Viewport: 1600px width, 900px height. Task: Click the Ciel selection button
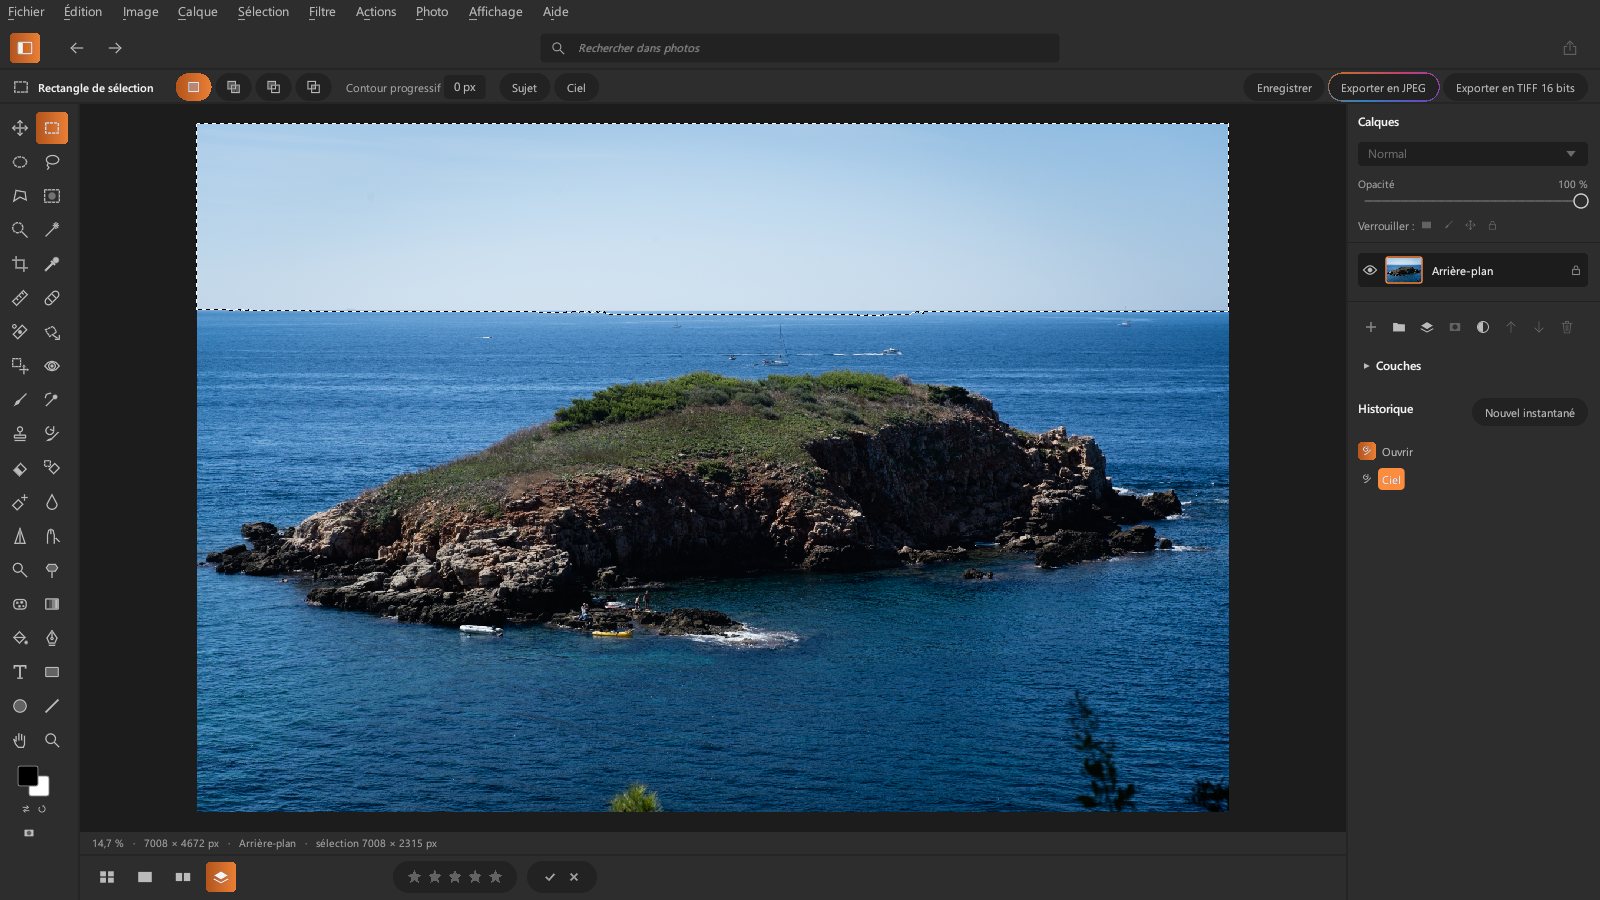click(x=576, y=88)
